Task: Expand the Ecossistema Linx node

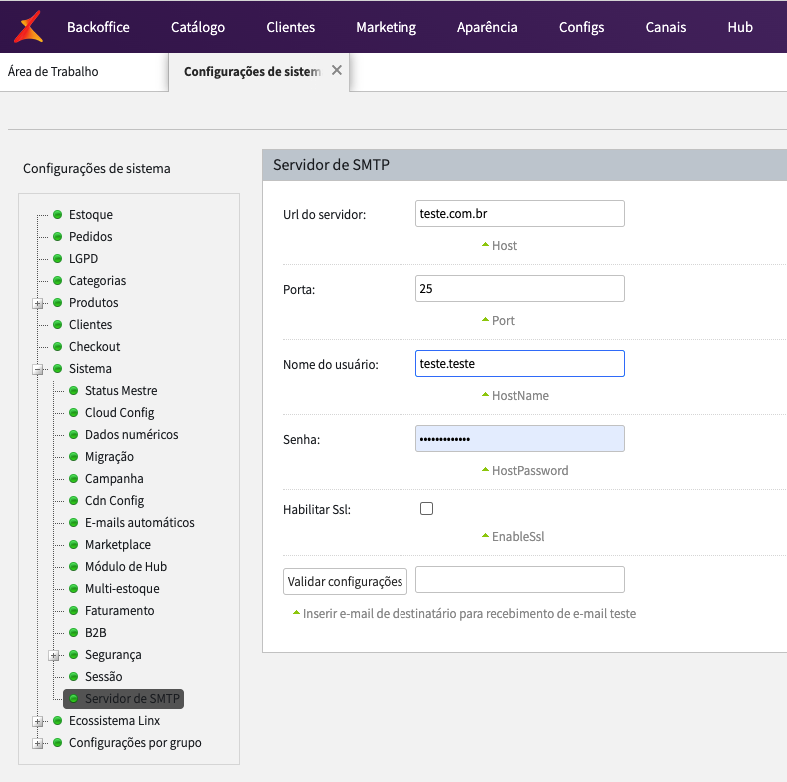Action: (x=38, y=721)
